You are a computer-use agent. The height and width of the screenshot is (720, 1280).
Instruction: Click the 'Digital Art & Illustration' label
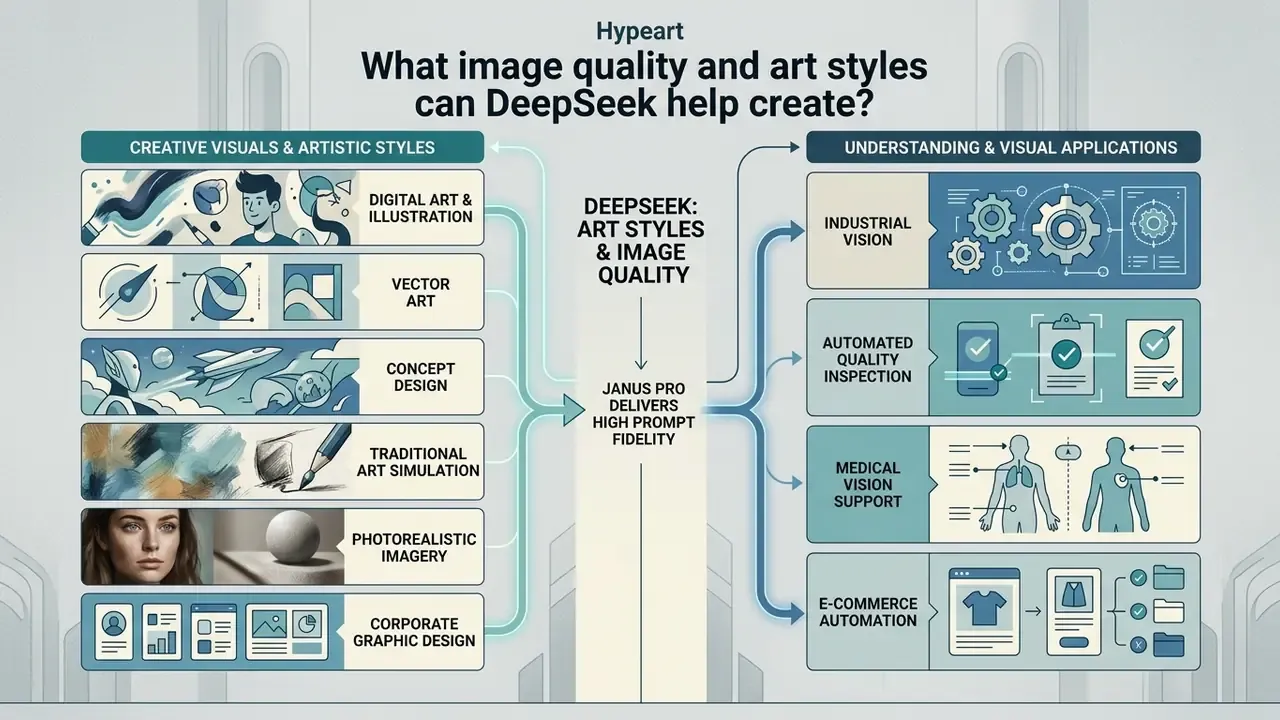pyautogui.click(x=420, y=207)
